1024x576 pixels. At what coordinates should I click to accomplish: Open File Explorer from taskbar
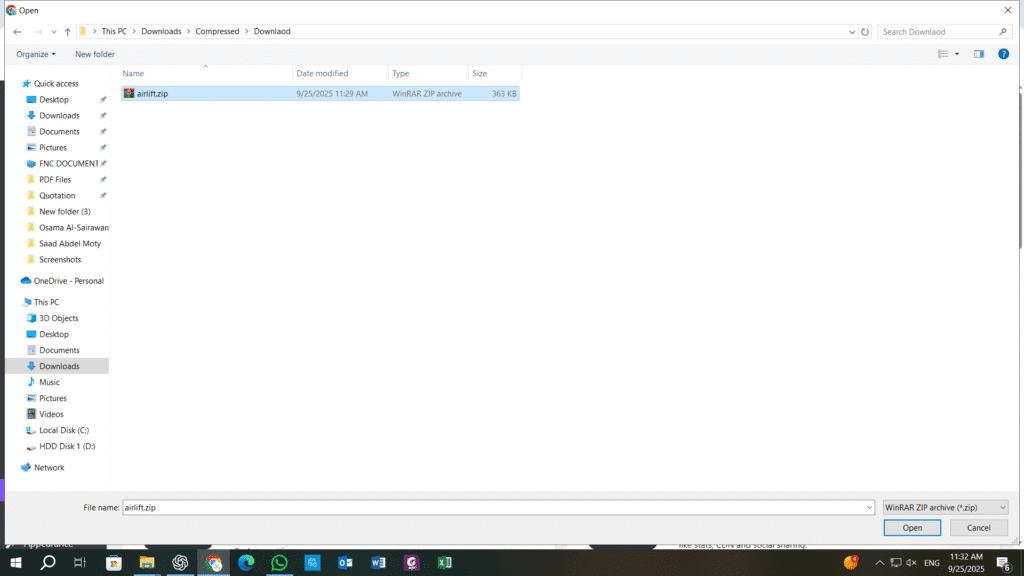(x=147, y=562)
